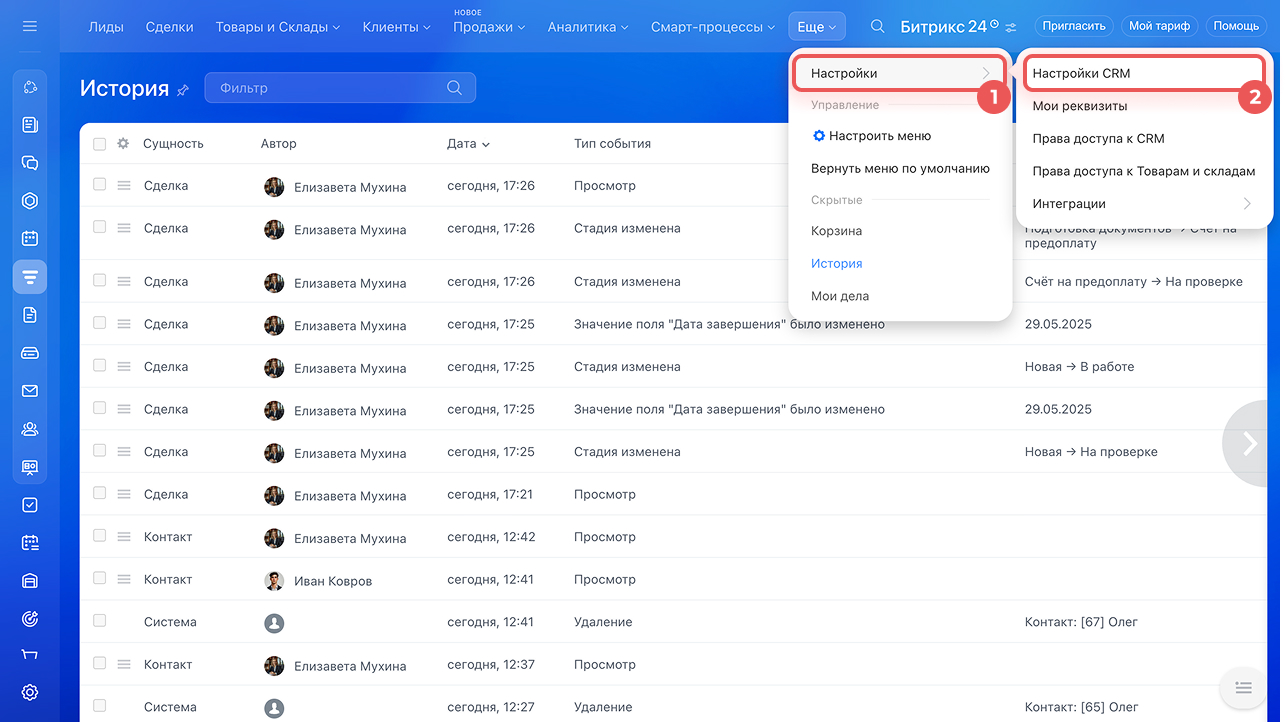This screenshot has height=722, width=1286.
Task: Expand the Интеграции submenu chevron
Action: click(1247, 204)
